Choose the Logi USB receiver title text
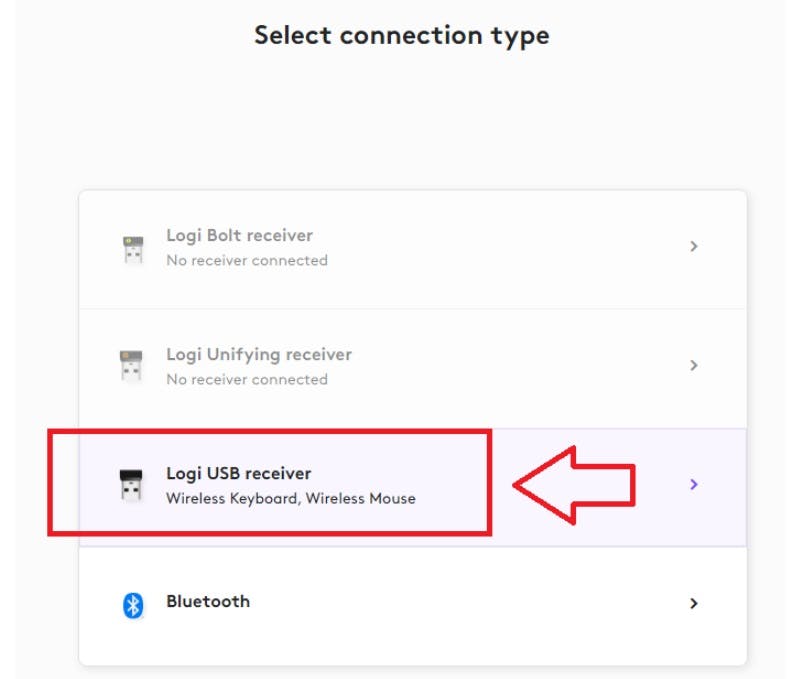Screen dimensions: 797x679 pos(238,474)
